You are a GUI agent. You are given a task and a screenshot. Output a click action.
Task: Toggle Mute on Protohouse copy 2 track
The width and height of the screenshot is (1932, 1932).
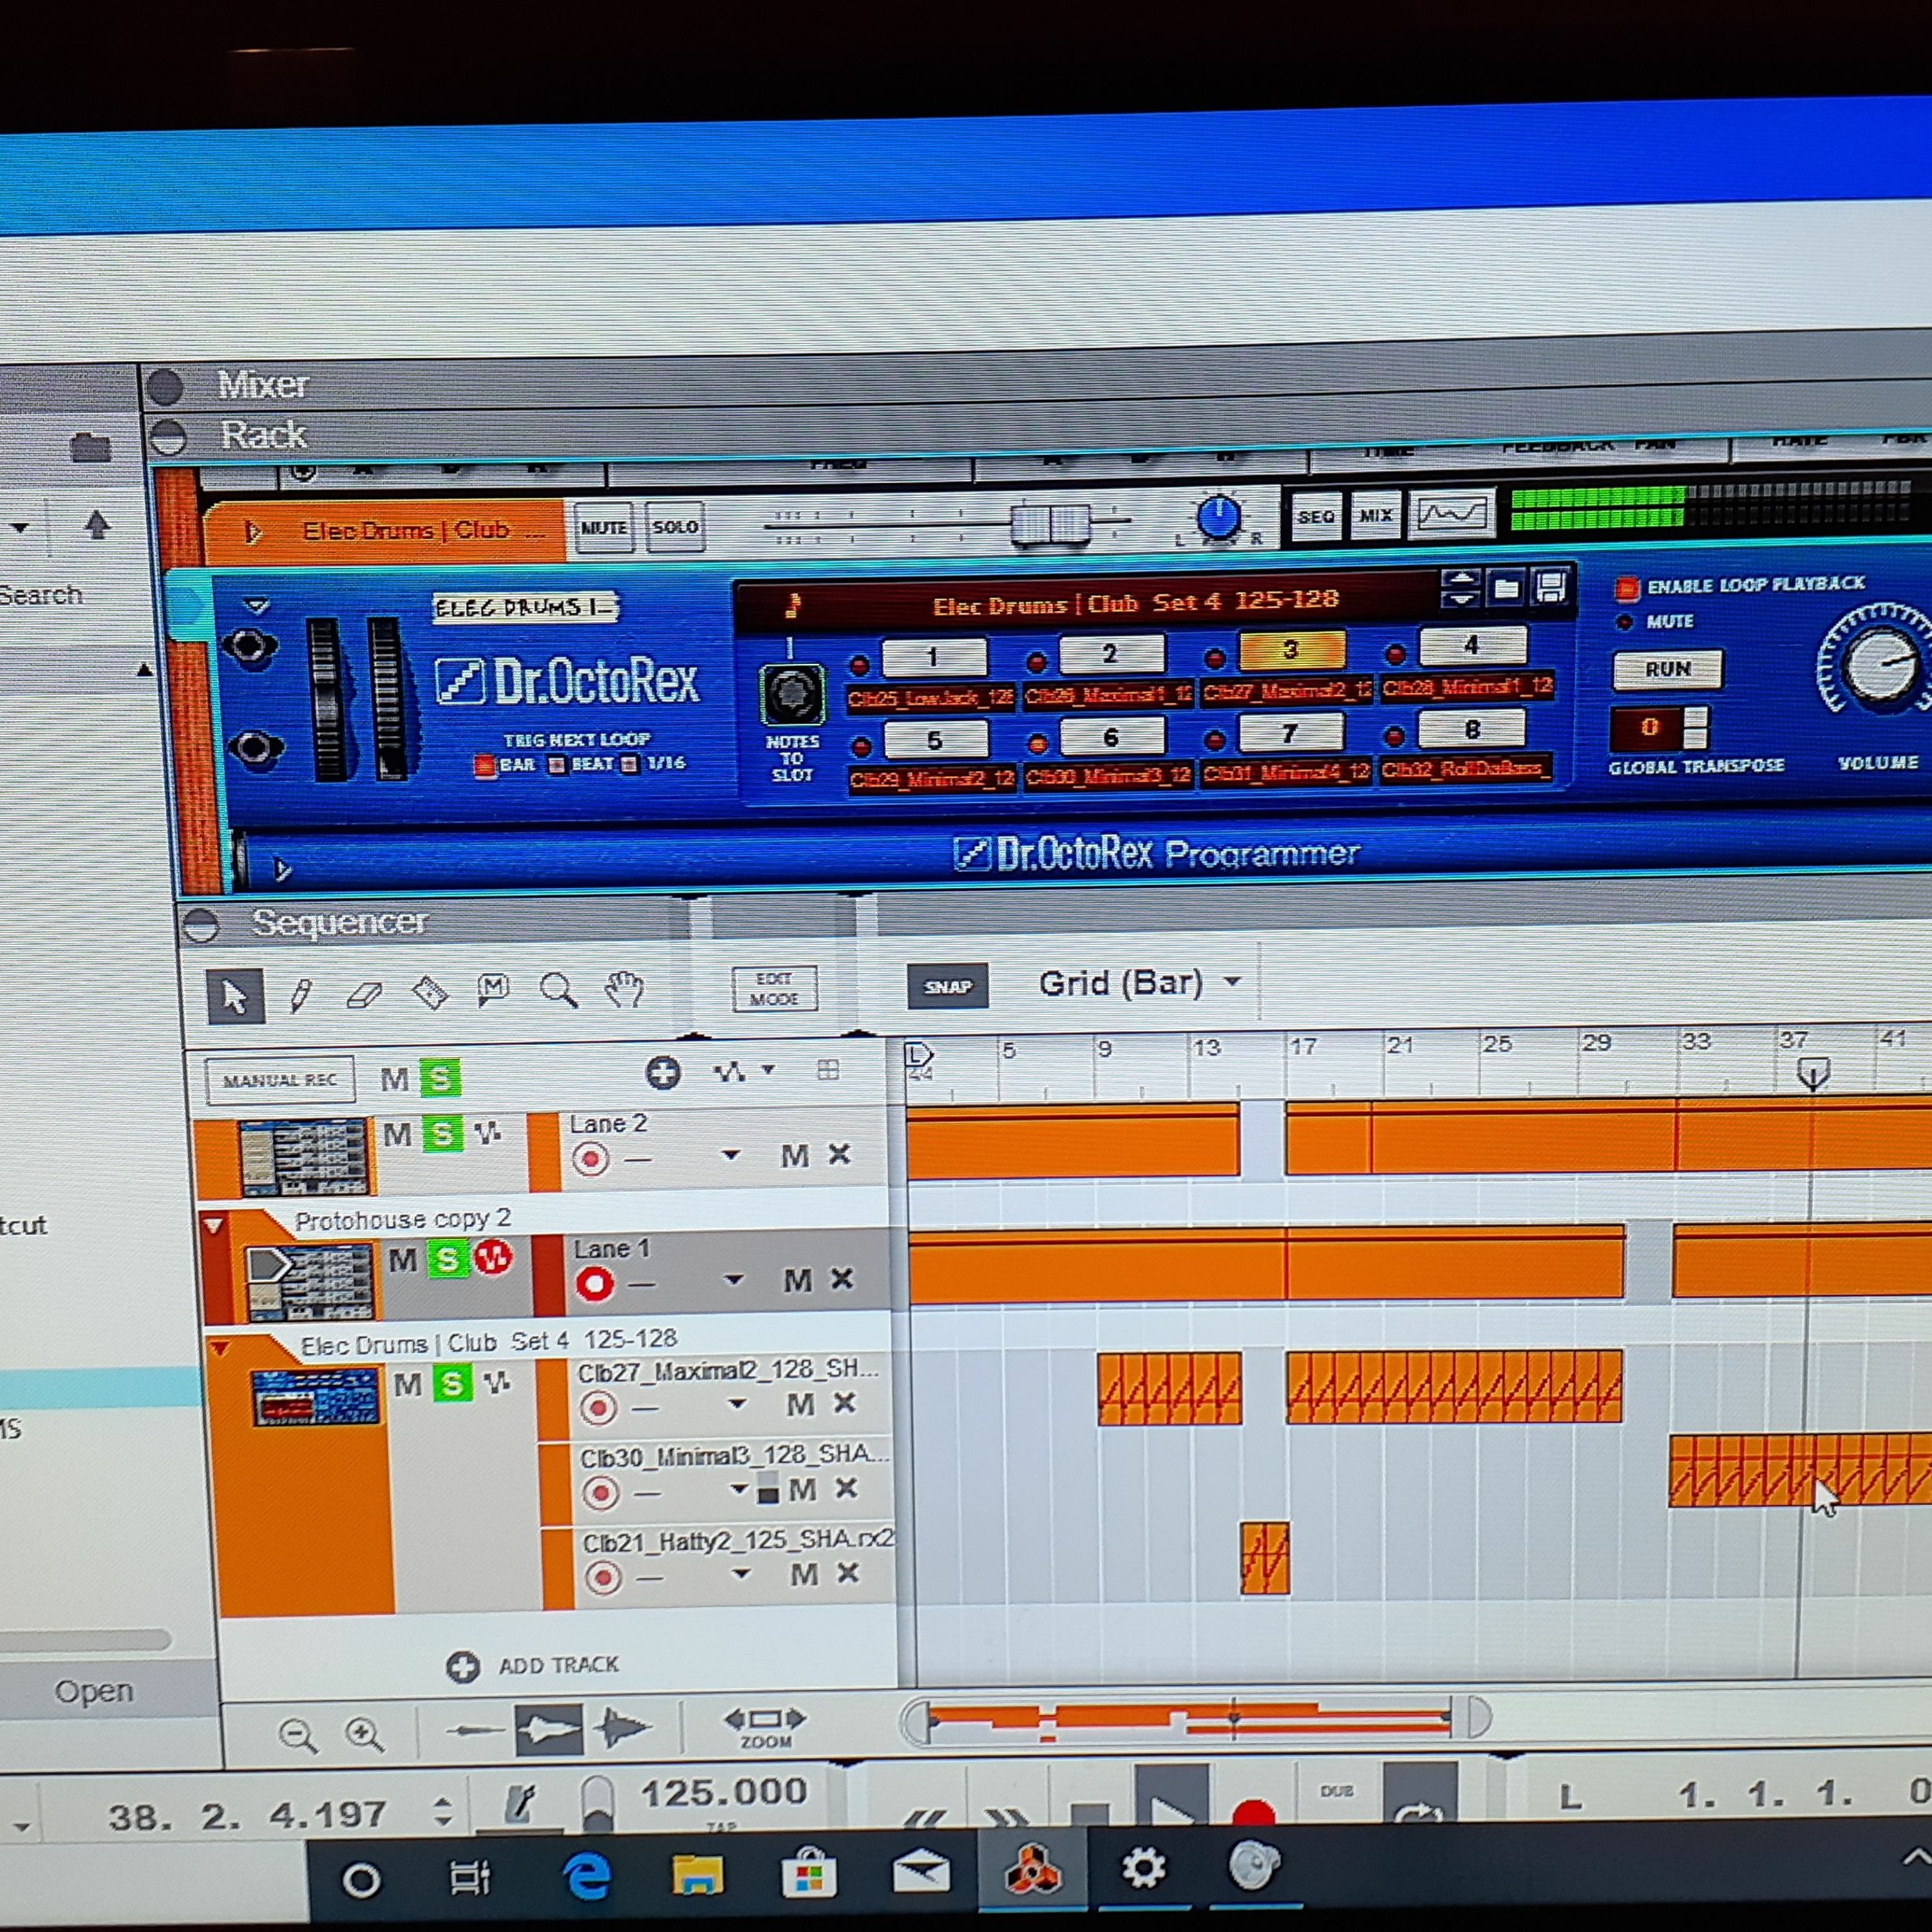point(402,1260)
